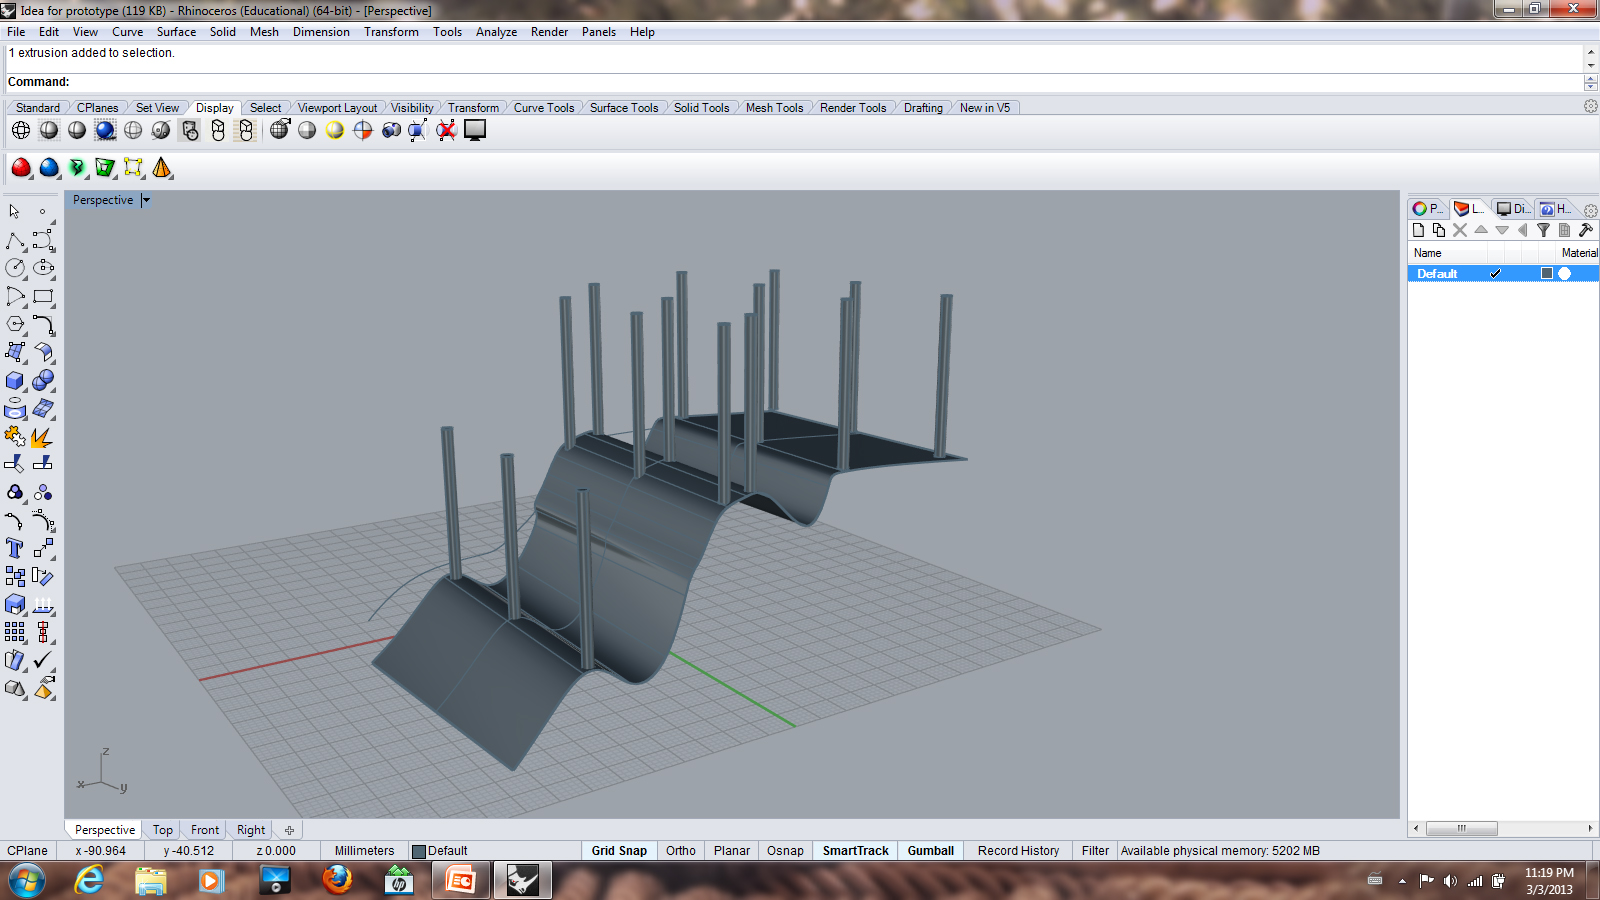The height and width of the screenshot is (900, 1600).
Task: Enable Ortho mode
Action: [x=681, y=851]
